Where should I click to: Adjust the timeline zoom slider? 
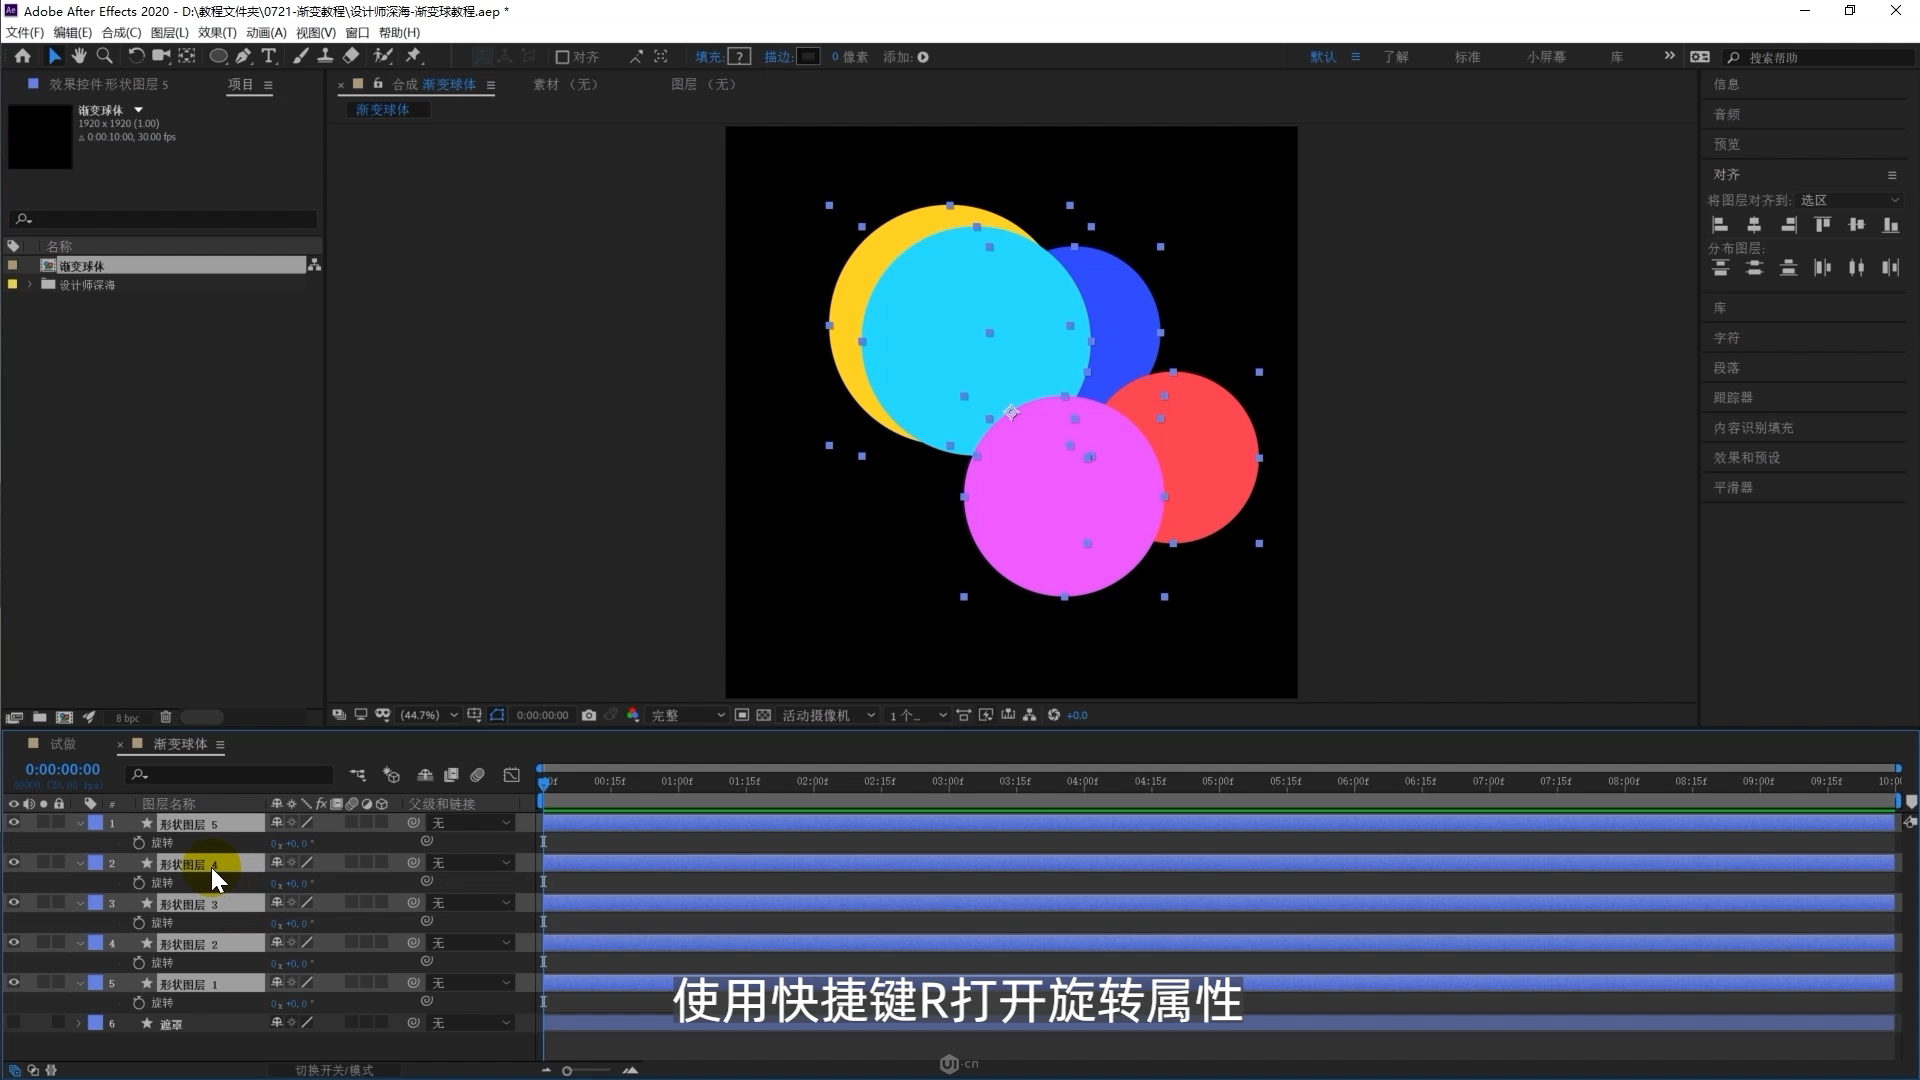click(x=567, y=1071)
